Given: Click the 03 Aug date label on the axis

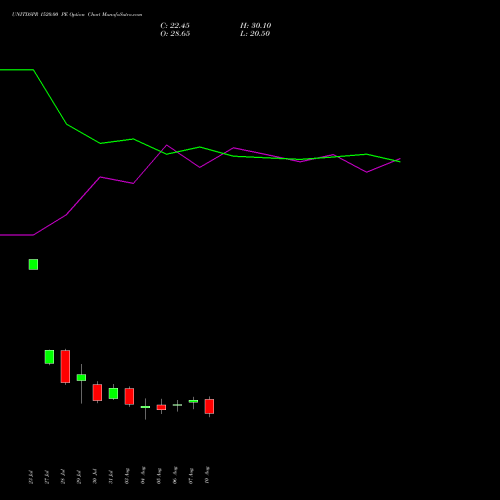Looking at the screenshot, I should click(x=127, y=476).
